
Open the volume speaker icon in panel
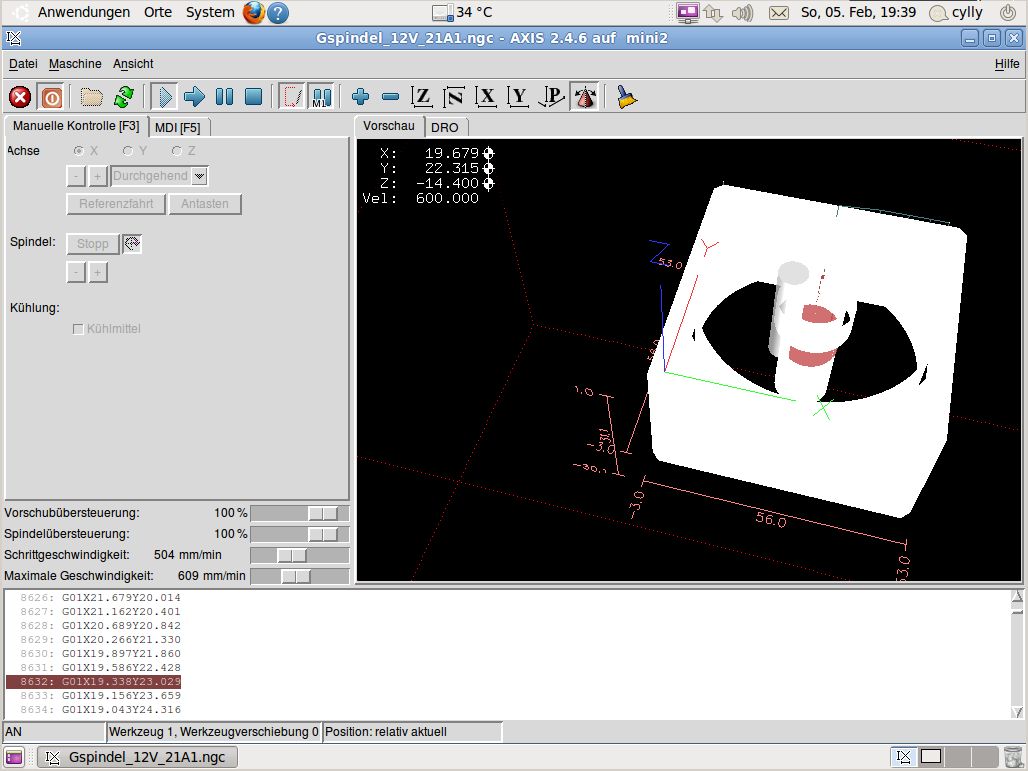[x=741, y=12]
